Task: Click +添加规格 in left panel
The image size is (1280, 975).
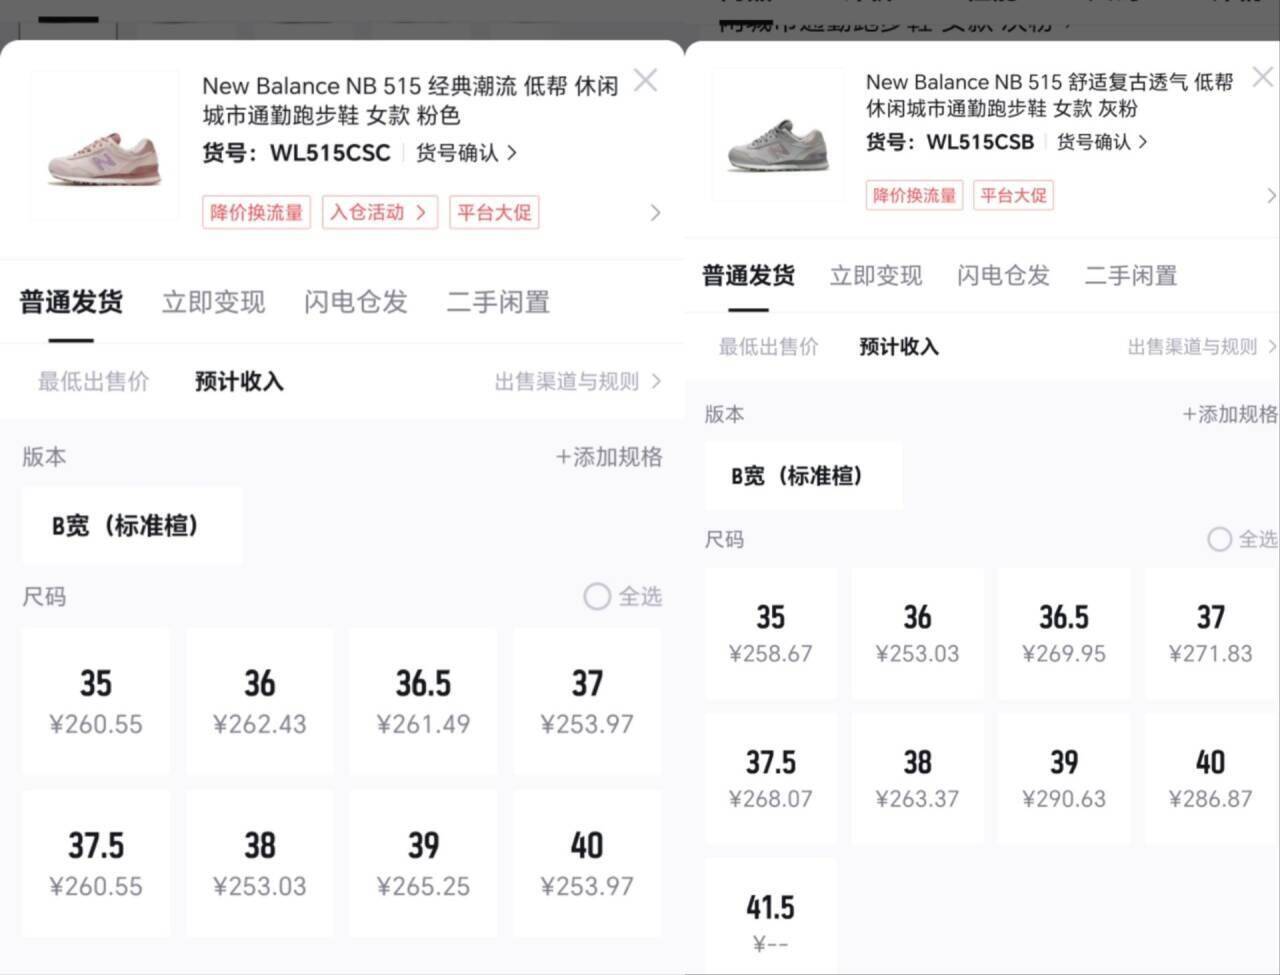Action: click(x=608, y=457)
